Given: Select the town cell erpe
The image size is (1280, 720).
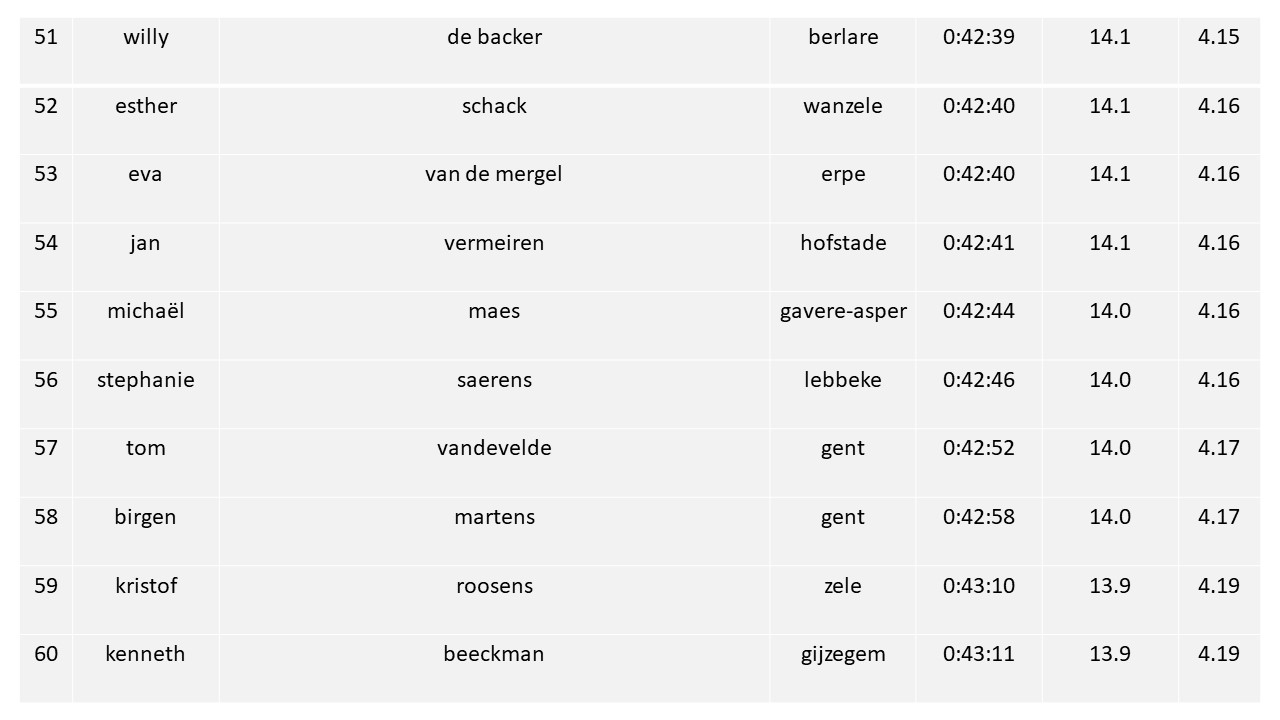Looking at the screenshot, I should (x=843, y=189).
